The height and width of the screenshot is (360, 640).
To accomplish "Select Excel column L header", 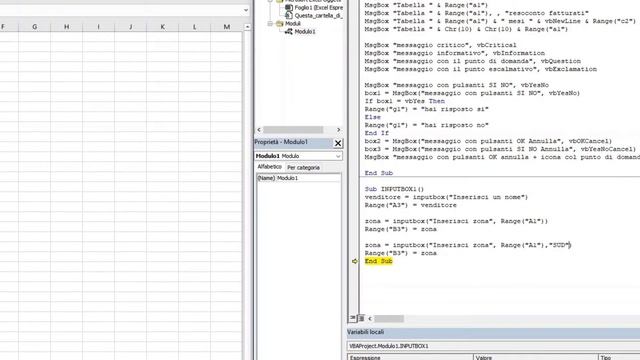I will coord(194,27).
